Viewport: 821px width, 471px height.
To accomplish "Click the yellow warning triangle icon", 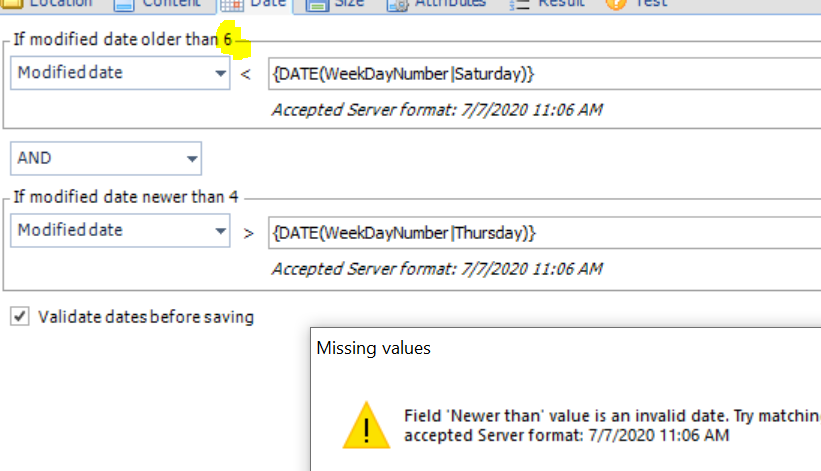I will 366,425.
